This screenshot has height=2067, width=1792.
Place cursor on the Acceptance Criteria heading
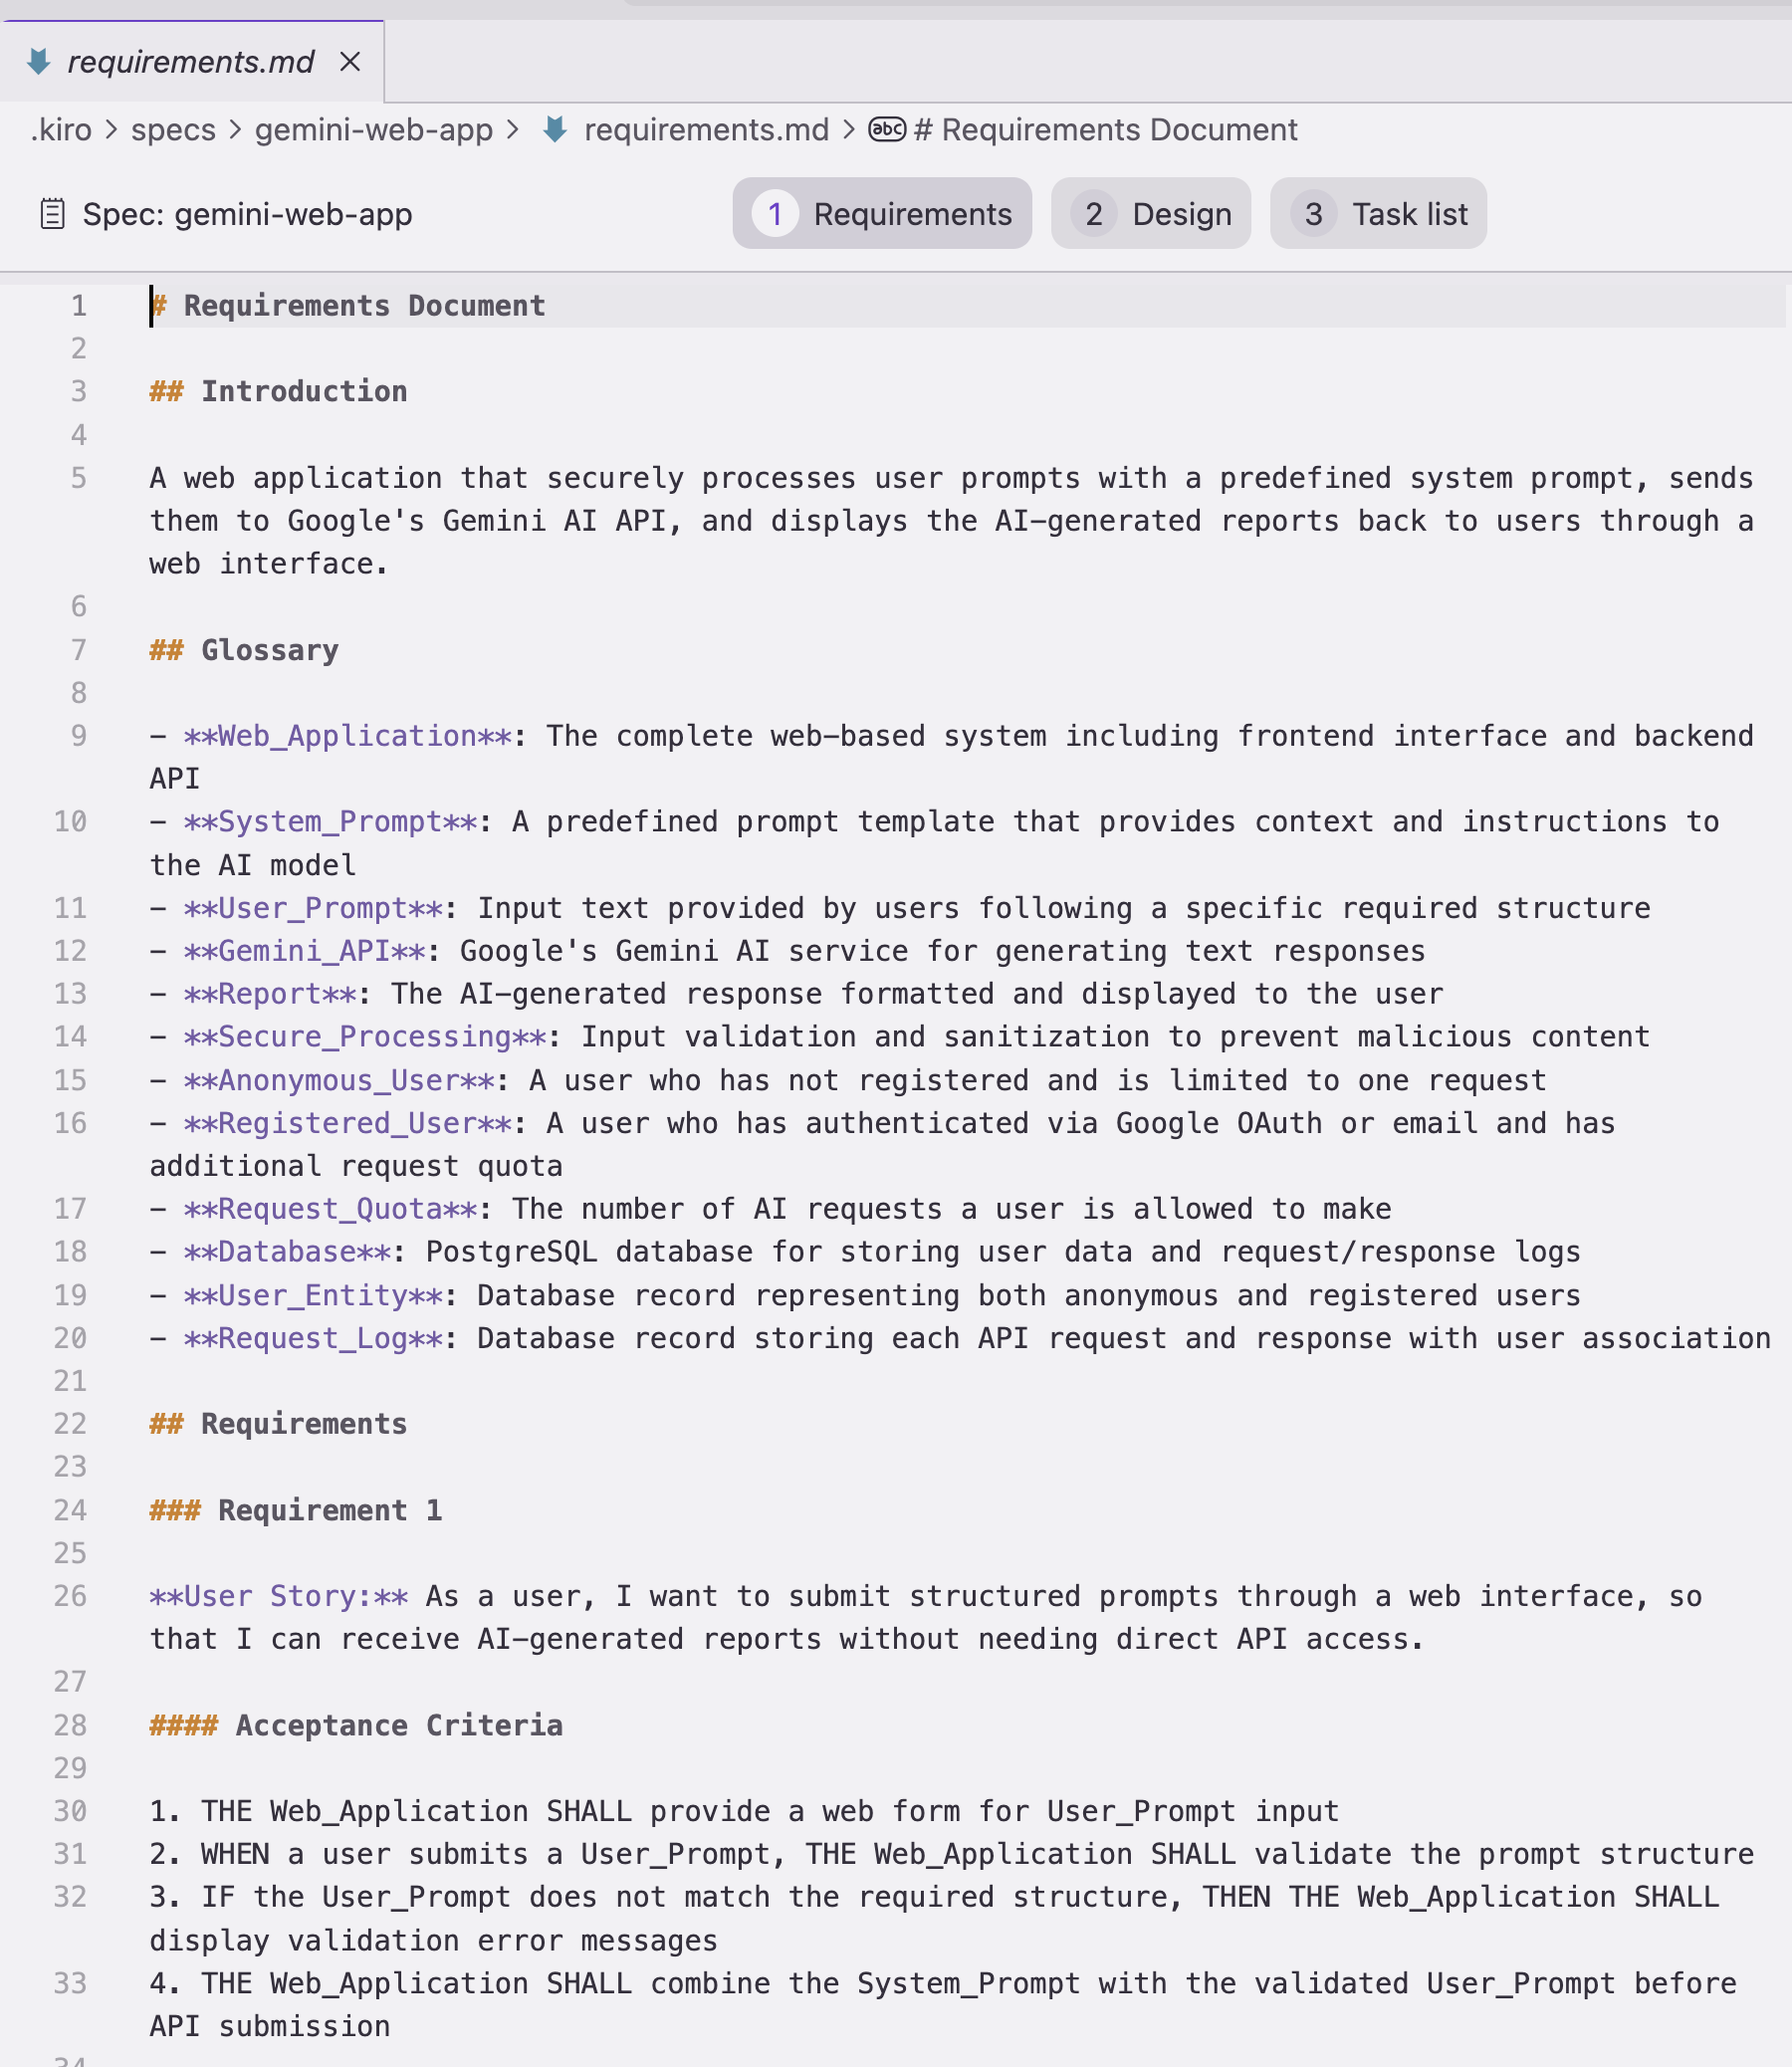click(398, 1725)
